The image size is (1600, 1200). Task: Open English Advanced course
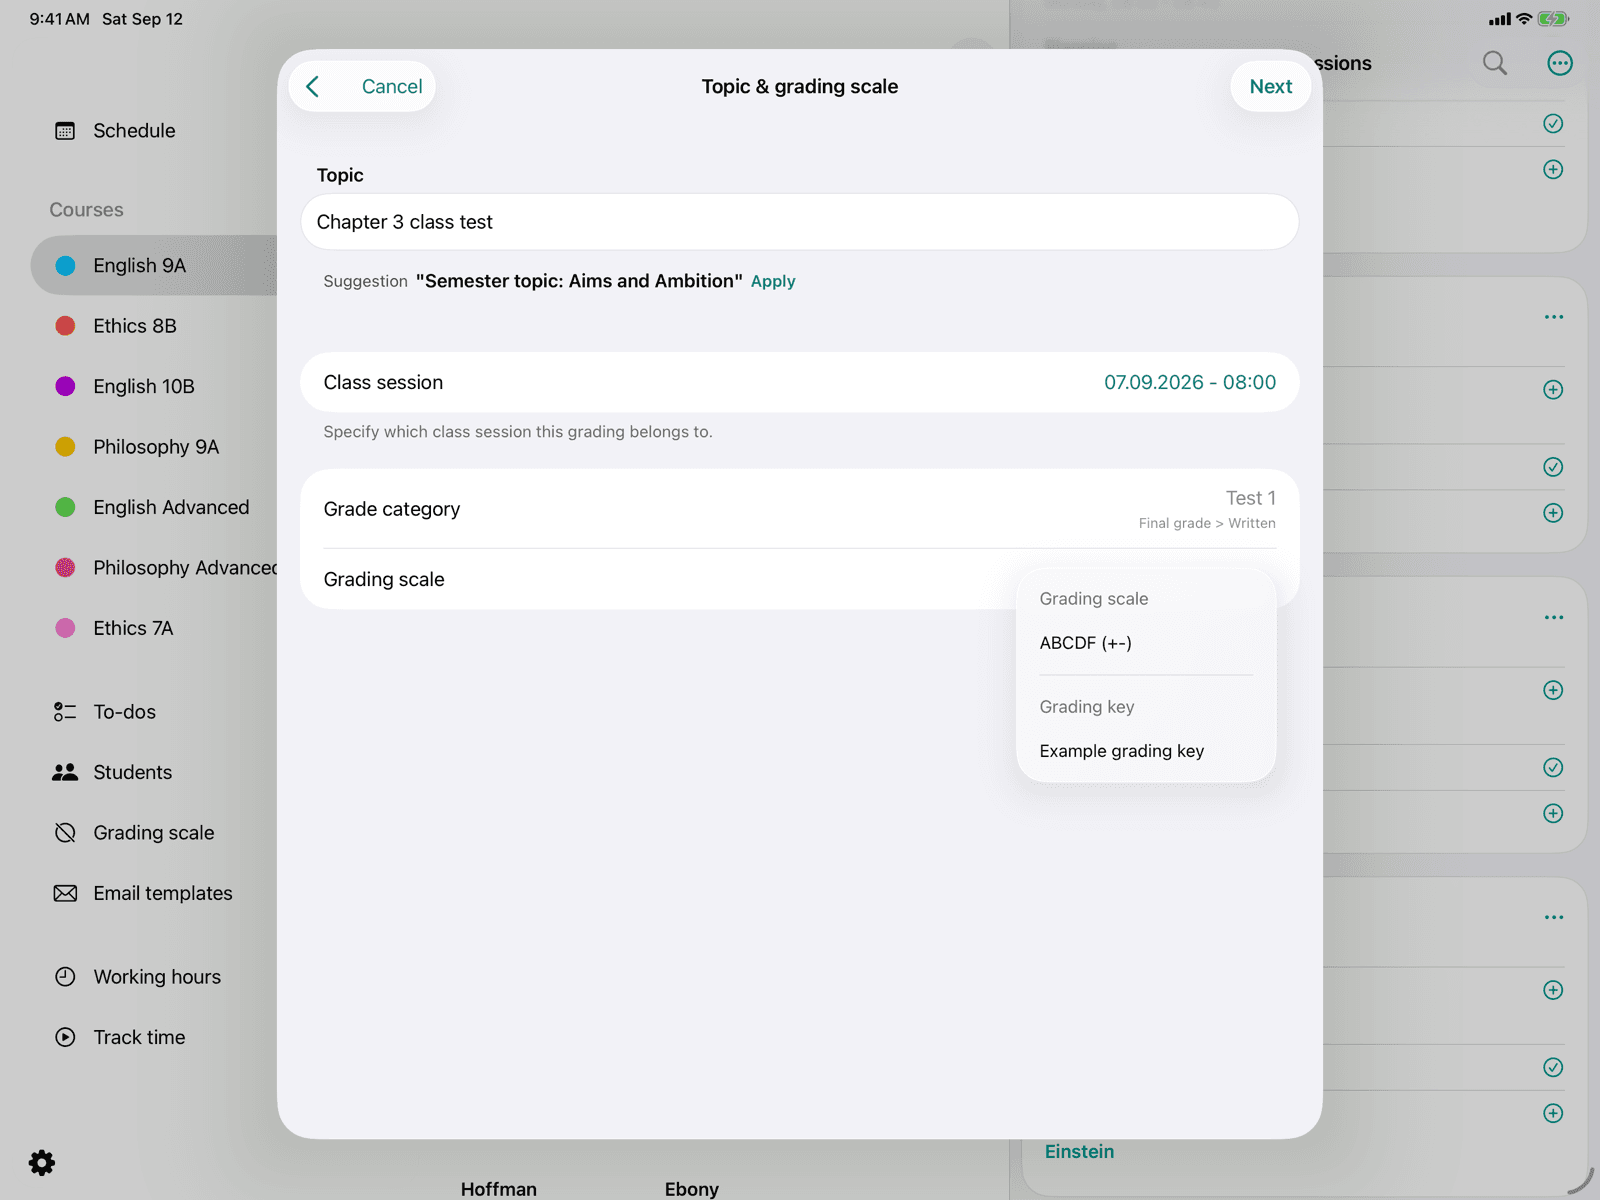(171, 508)
